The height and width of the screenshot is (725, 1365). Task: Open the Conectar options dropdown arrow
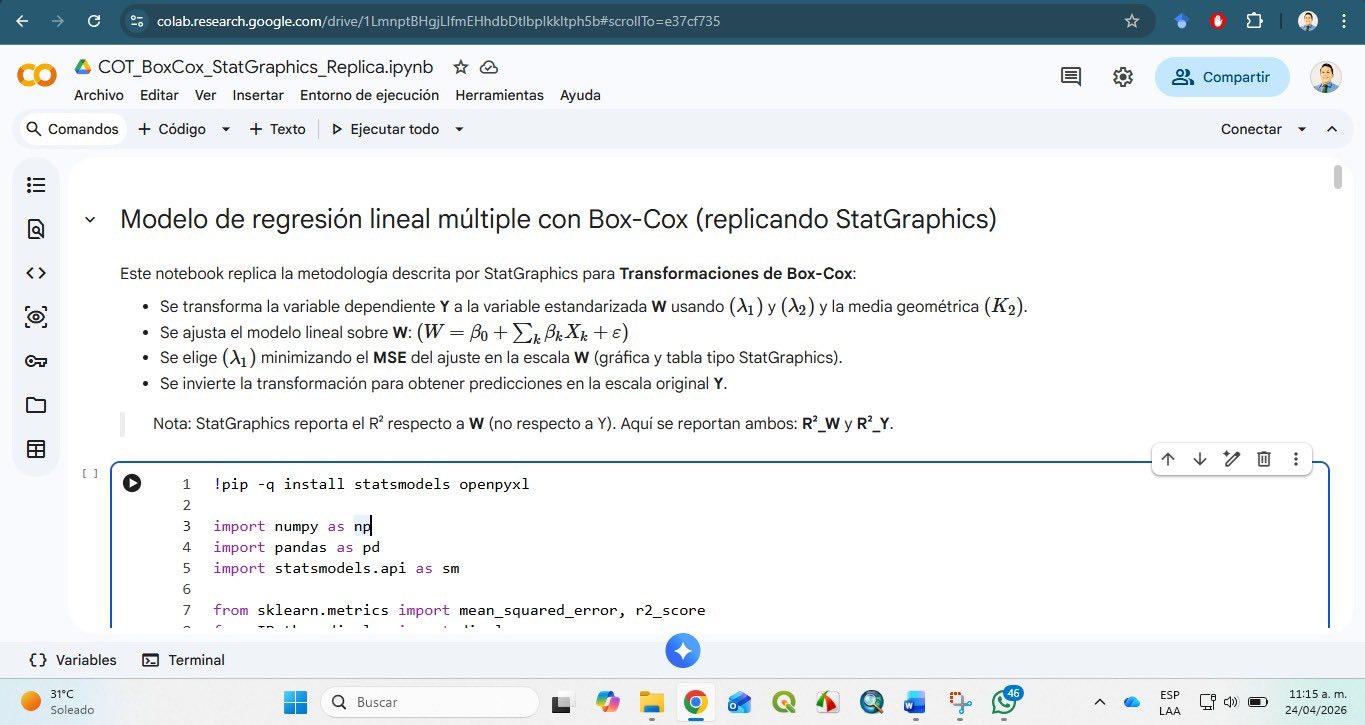pos(1302,129)
